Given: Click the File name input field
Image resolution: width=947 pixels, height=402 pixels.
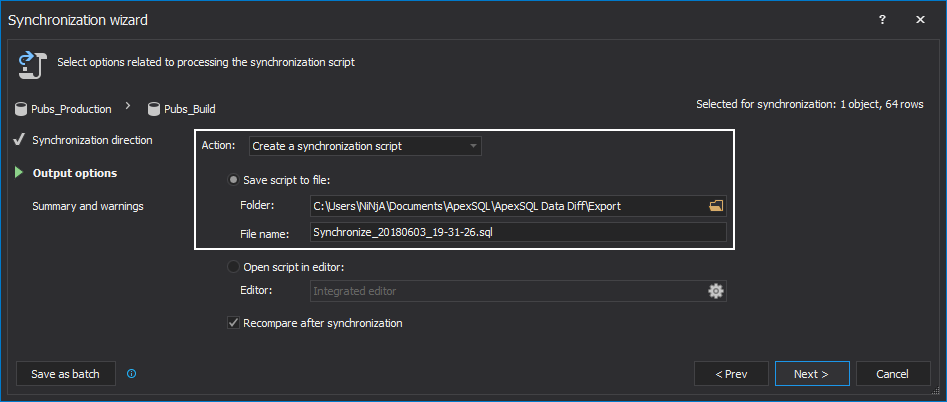Looking at the screenshot, I should [x=517, y=233].
